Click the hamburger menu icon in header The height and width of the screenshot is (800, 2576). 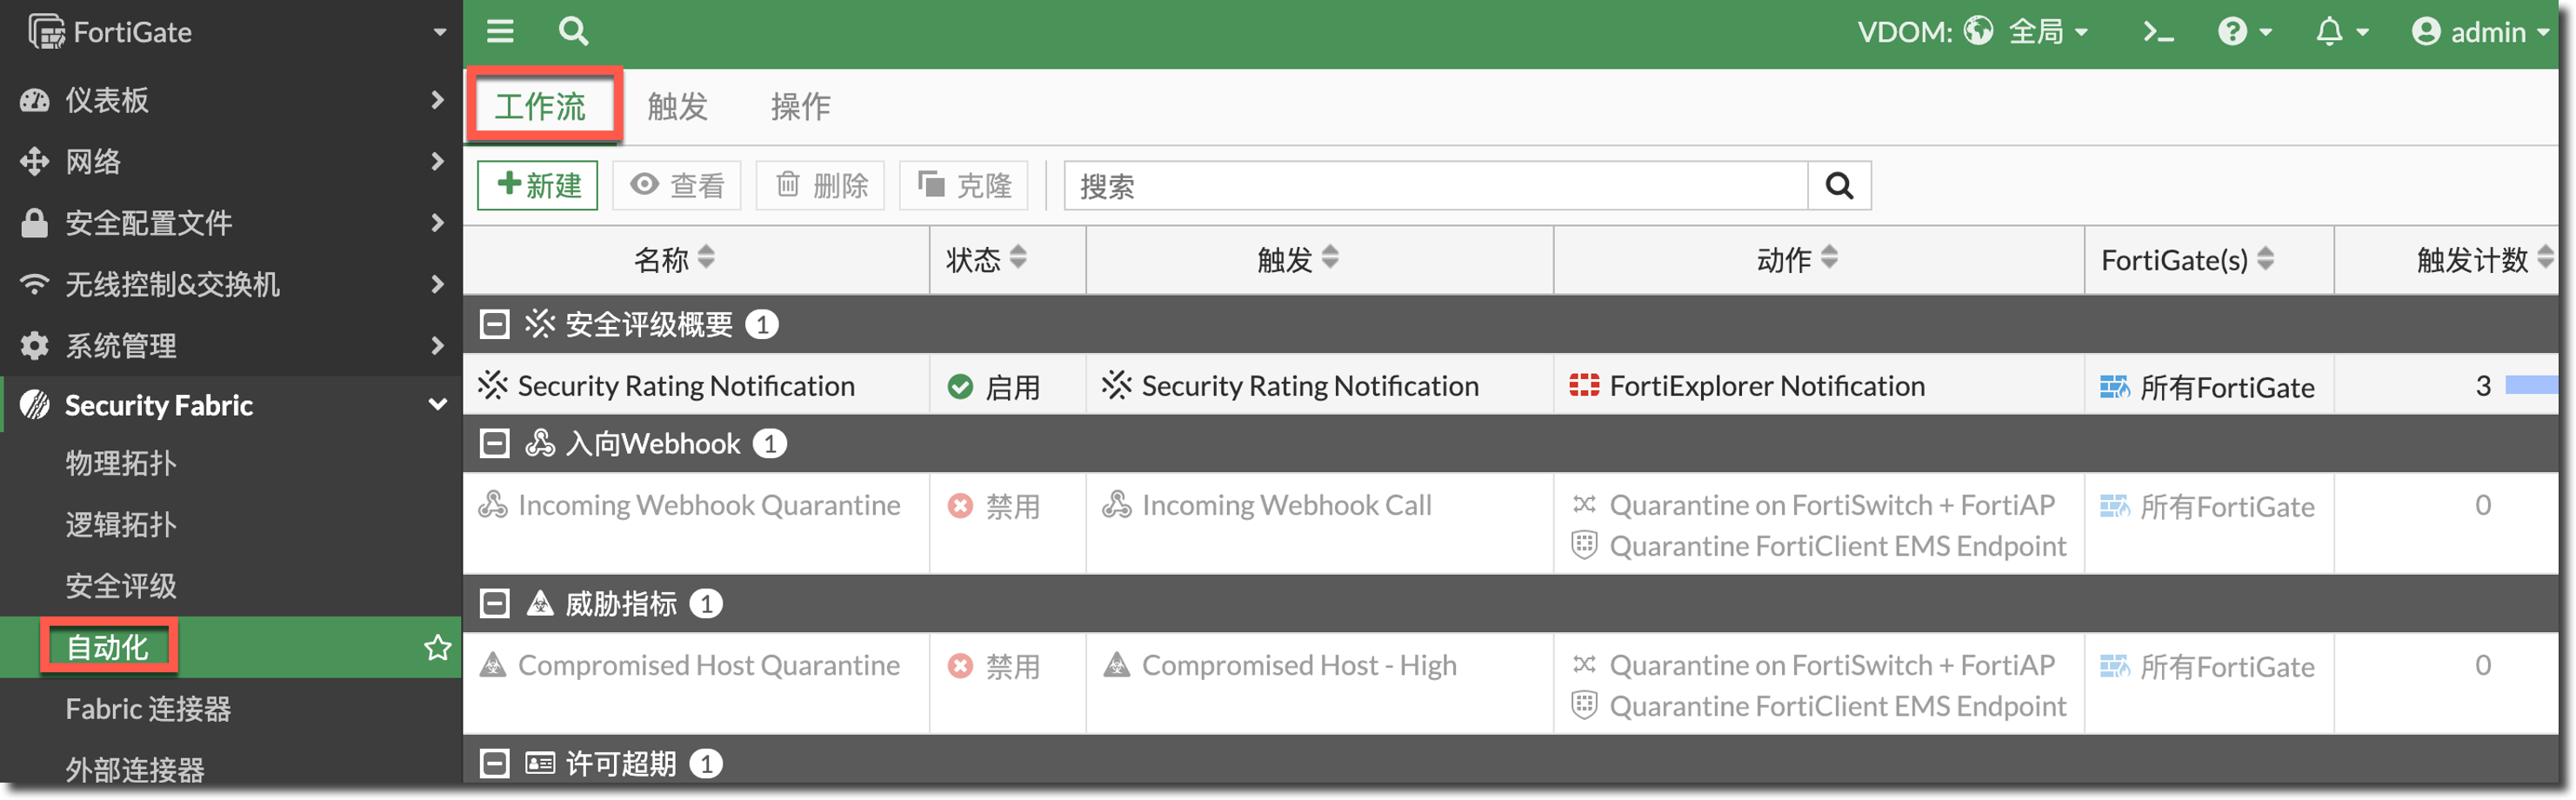coord(500,31)
